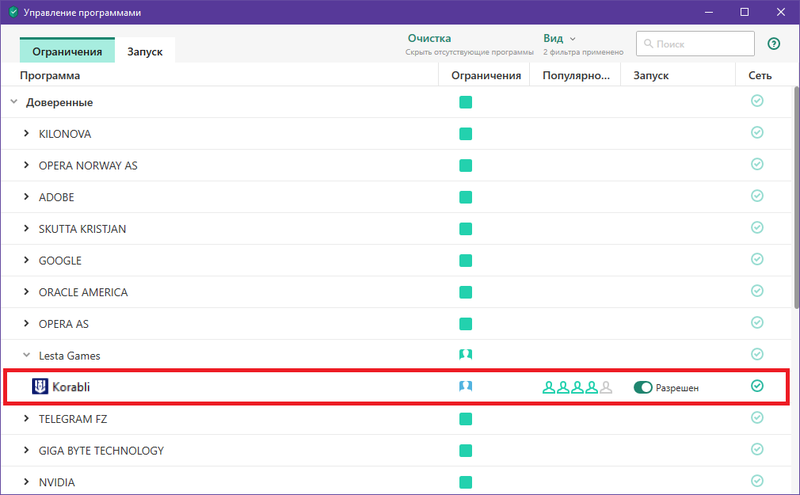Expand the SKUTTA KRISTJAN group
This screenshot has width=800, height=495.
(x=26, y=228)
